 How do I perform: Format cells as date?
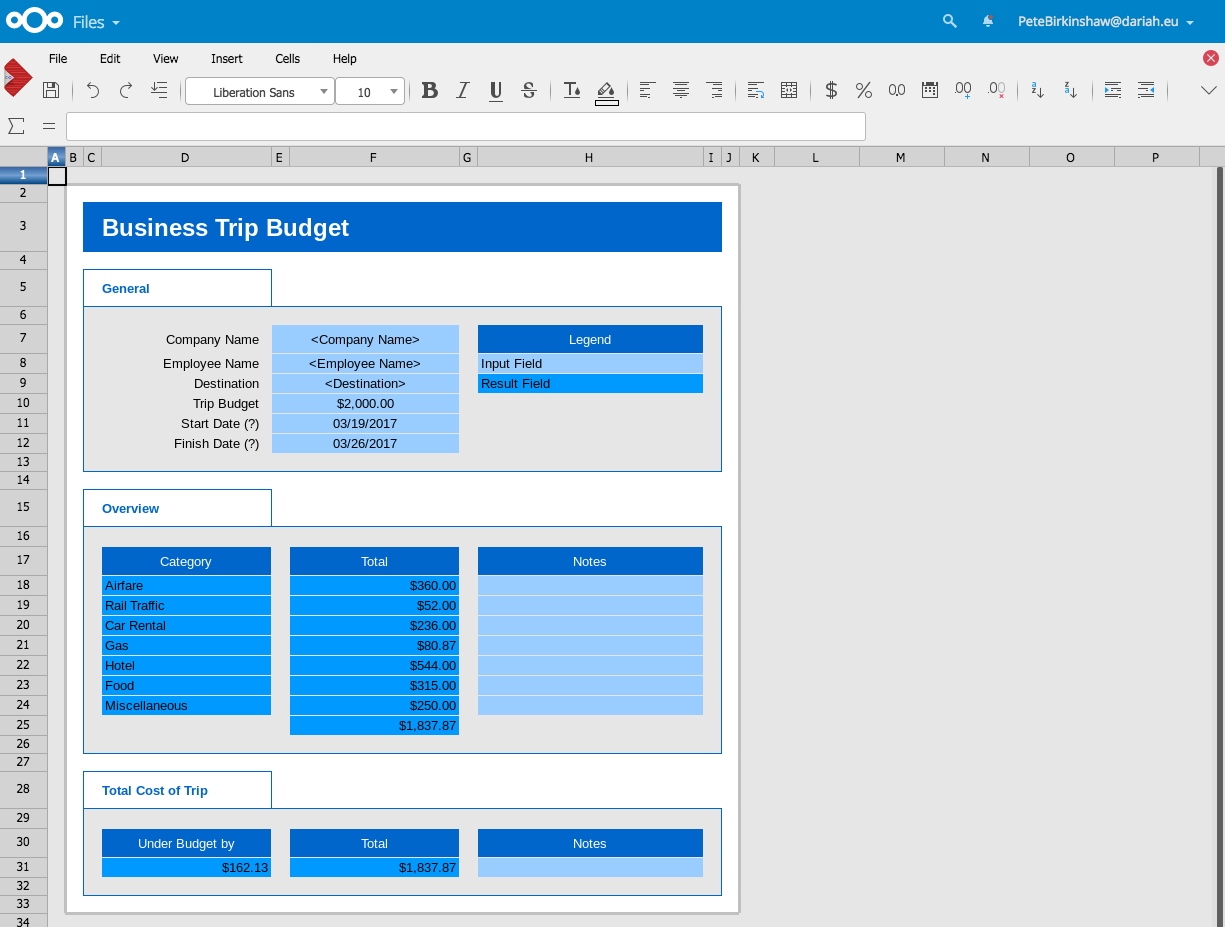pos(930,91)
